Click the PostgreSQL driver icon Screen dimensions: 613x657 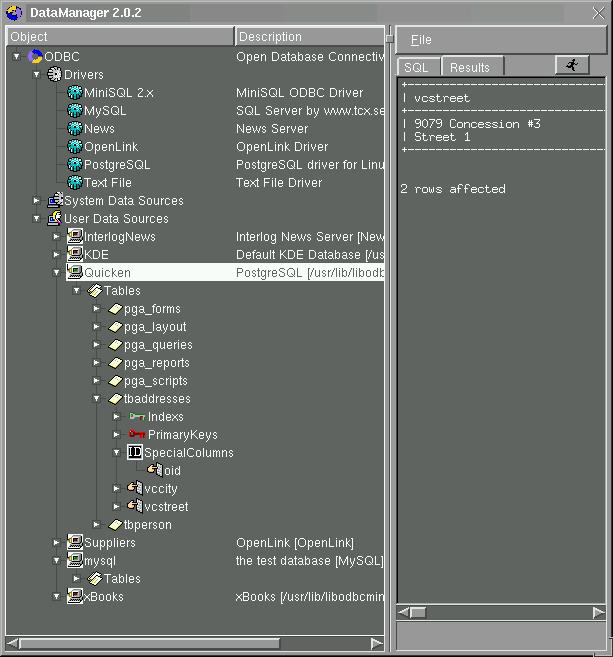(75, 164)
